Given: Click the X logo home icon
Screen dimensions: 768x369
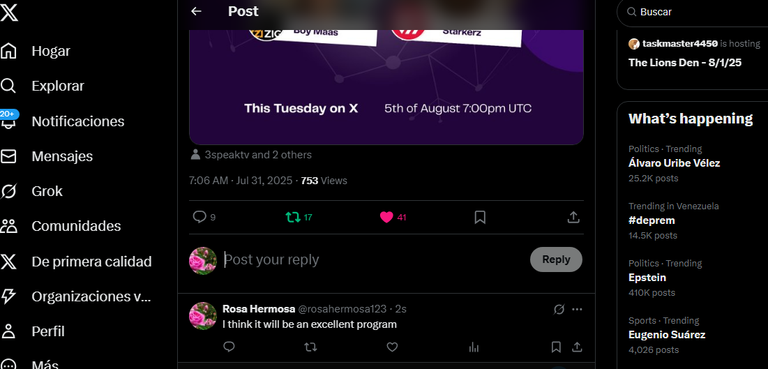Looking at the screenshot, I should 9,12.
